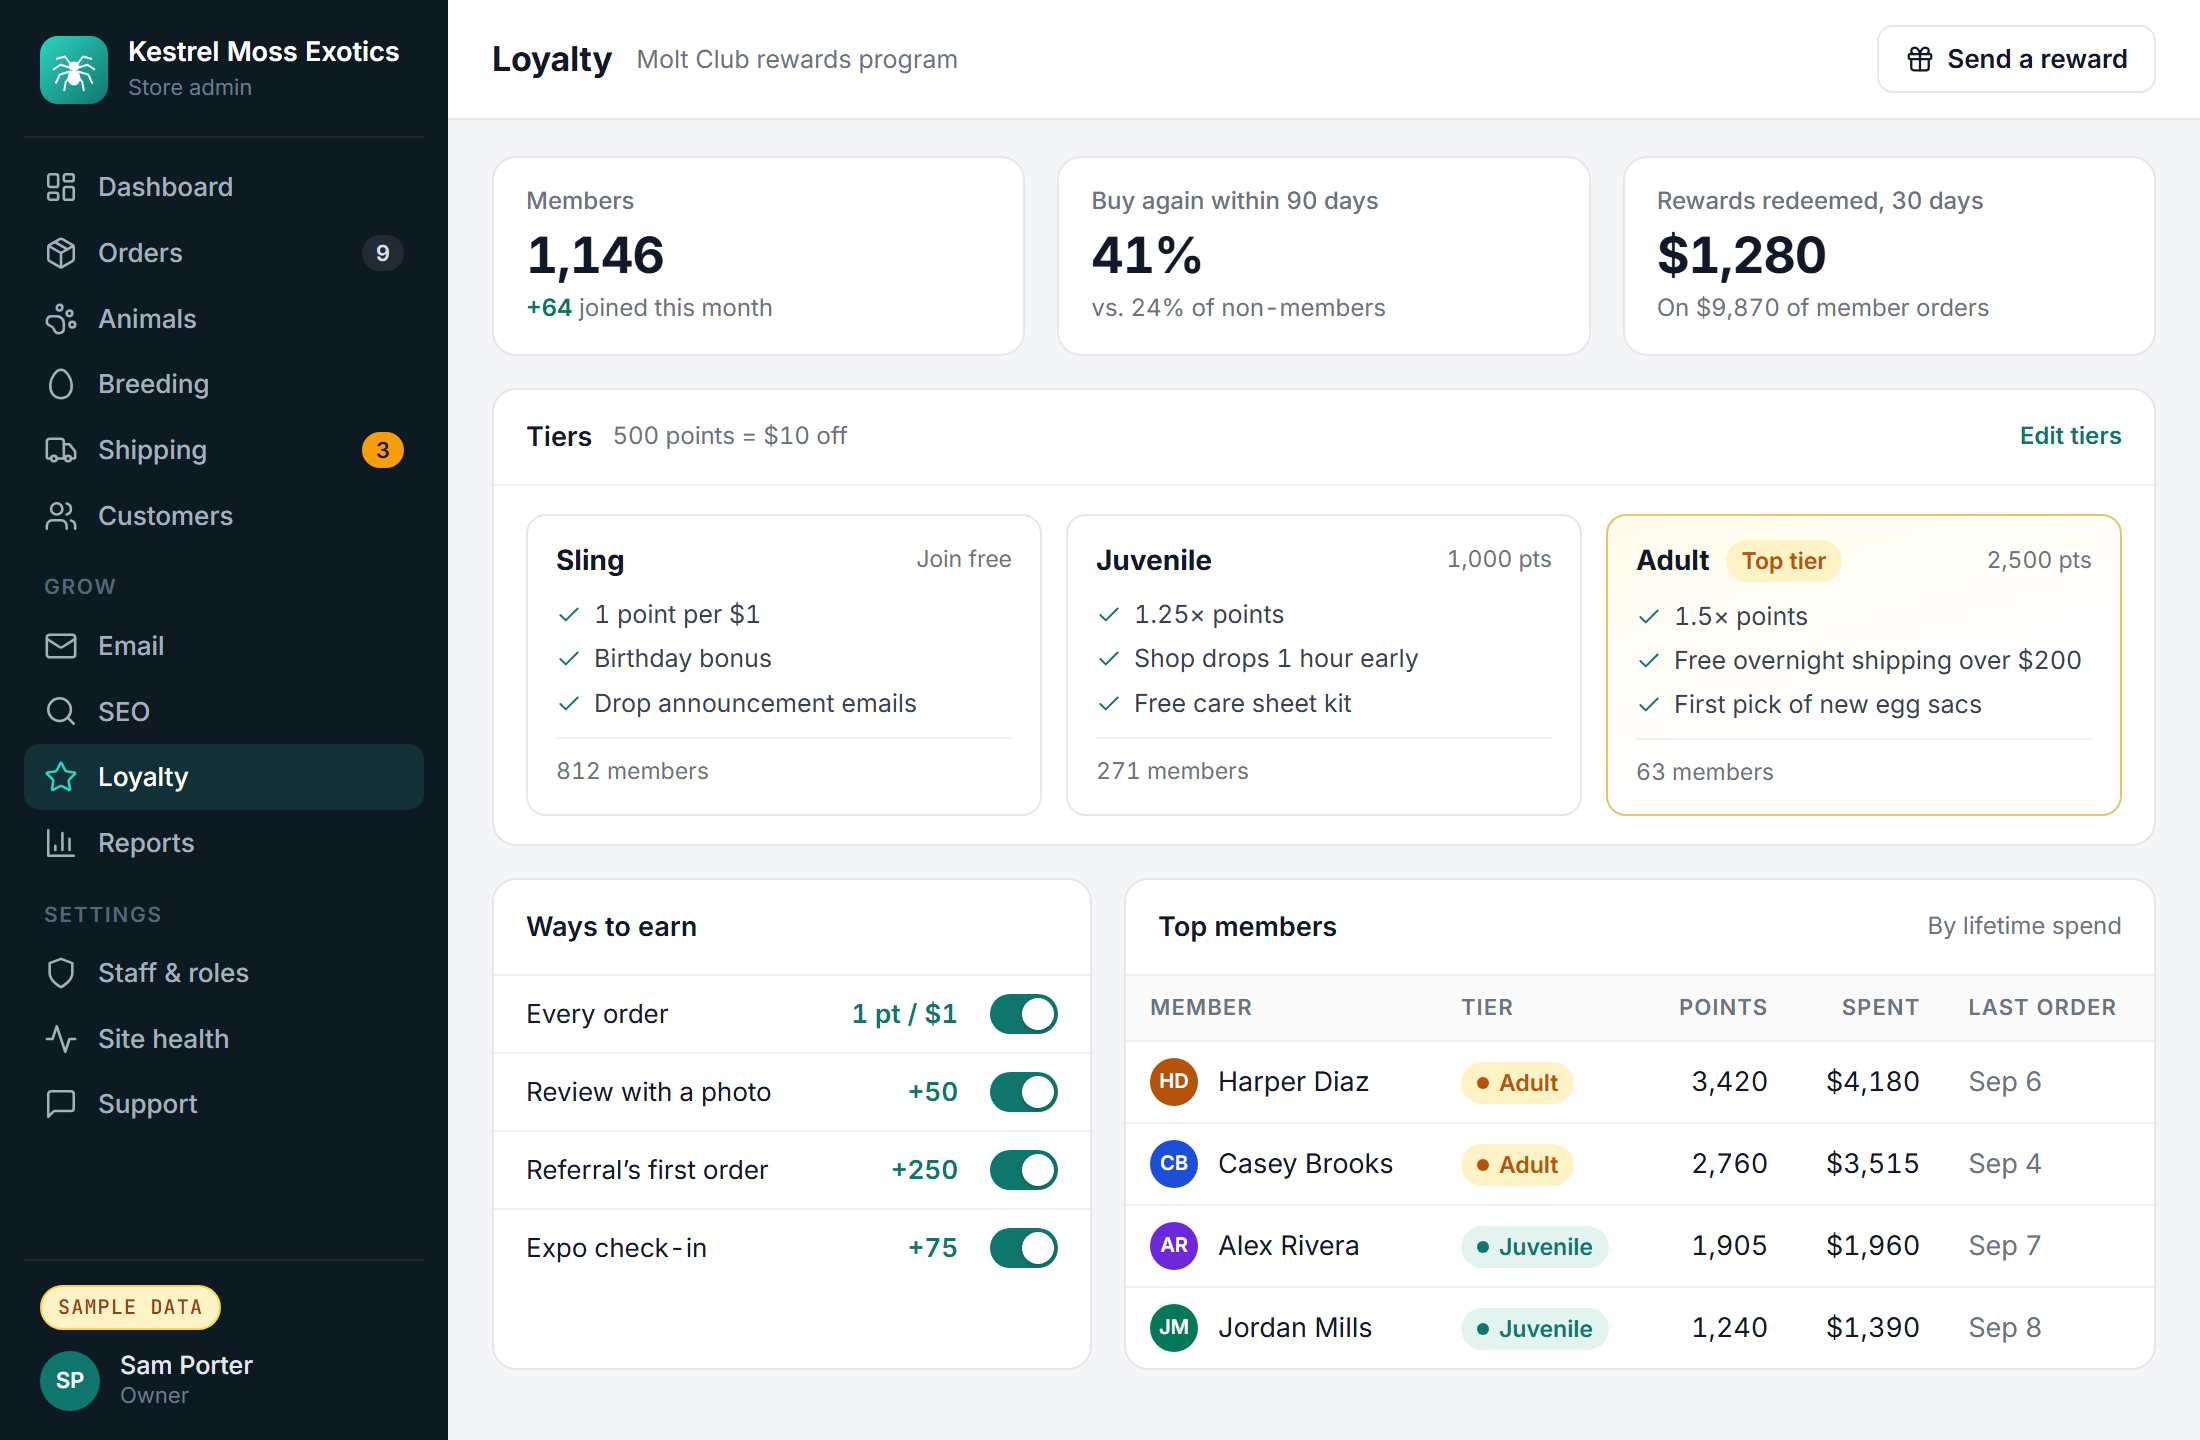Click the Support chat bubble icon
The image size is (2200, 1440).
point(61,1104)
